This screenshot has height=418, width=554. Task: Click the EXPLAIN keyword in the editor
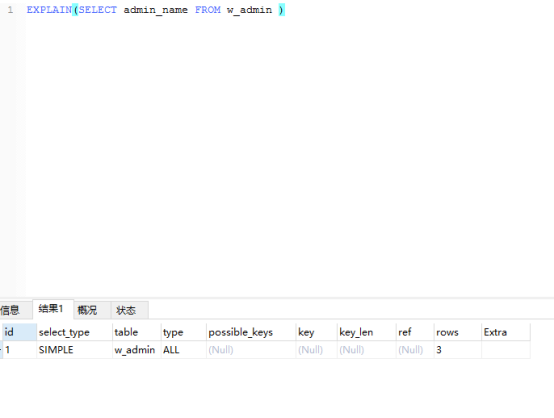point(49,10)
